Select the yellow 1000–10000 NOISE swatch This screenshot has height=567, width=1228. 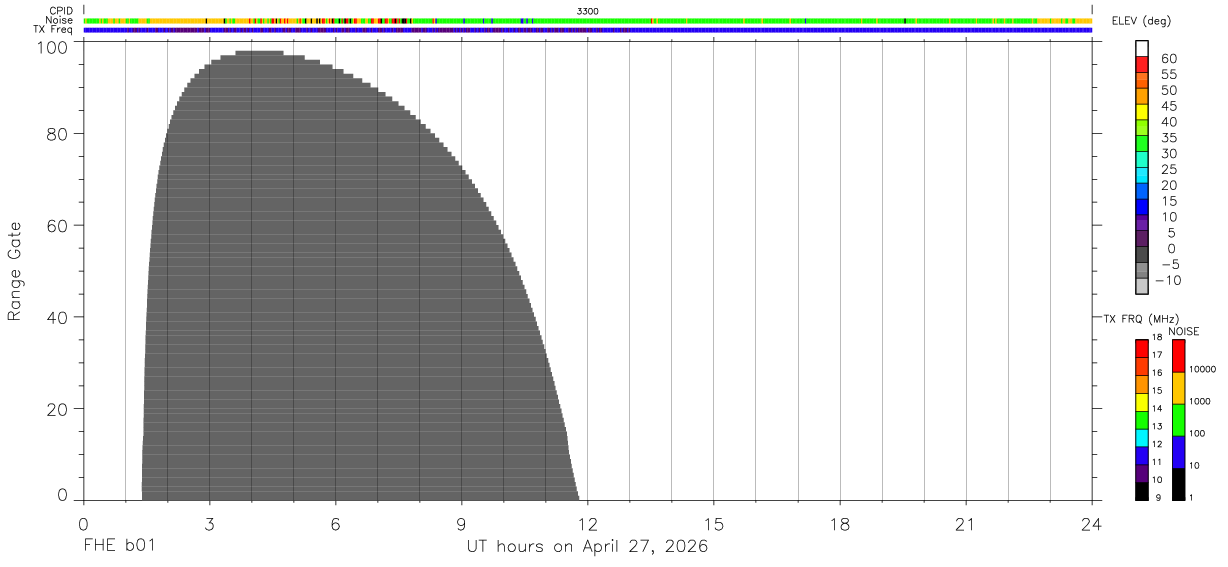1178,388
